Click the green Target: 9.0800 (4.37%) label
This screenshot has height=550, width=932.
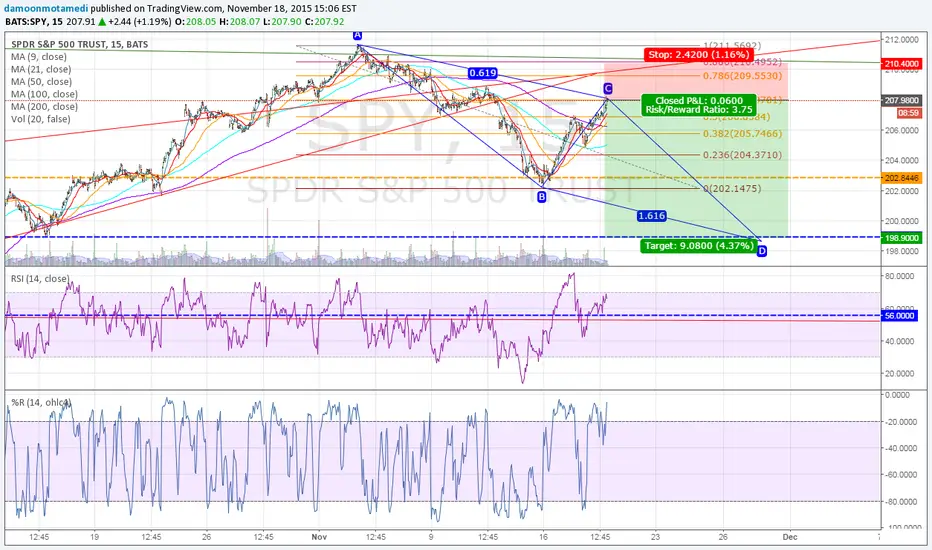[700, 246]
